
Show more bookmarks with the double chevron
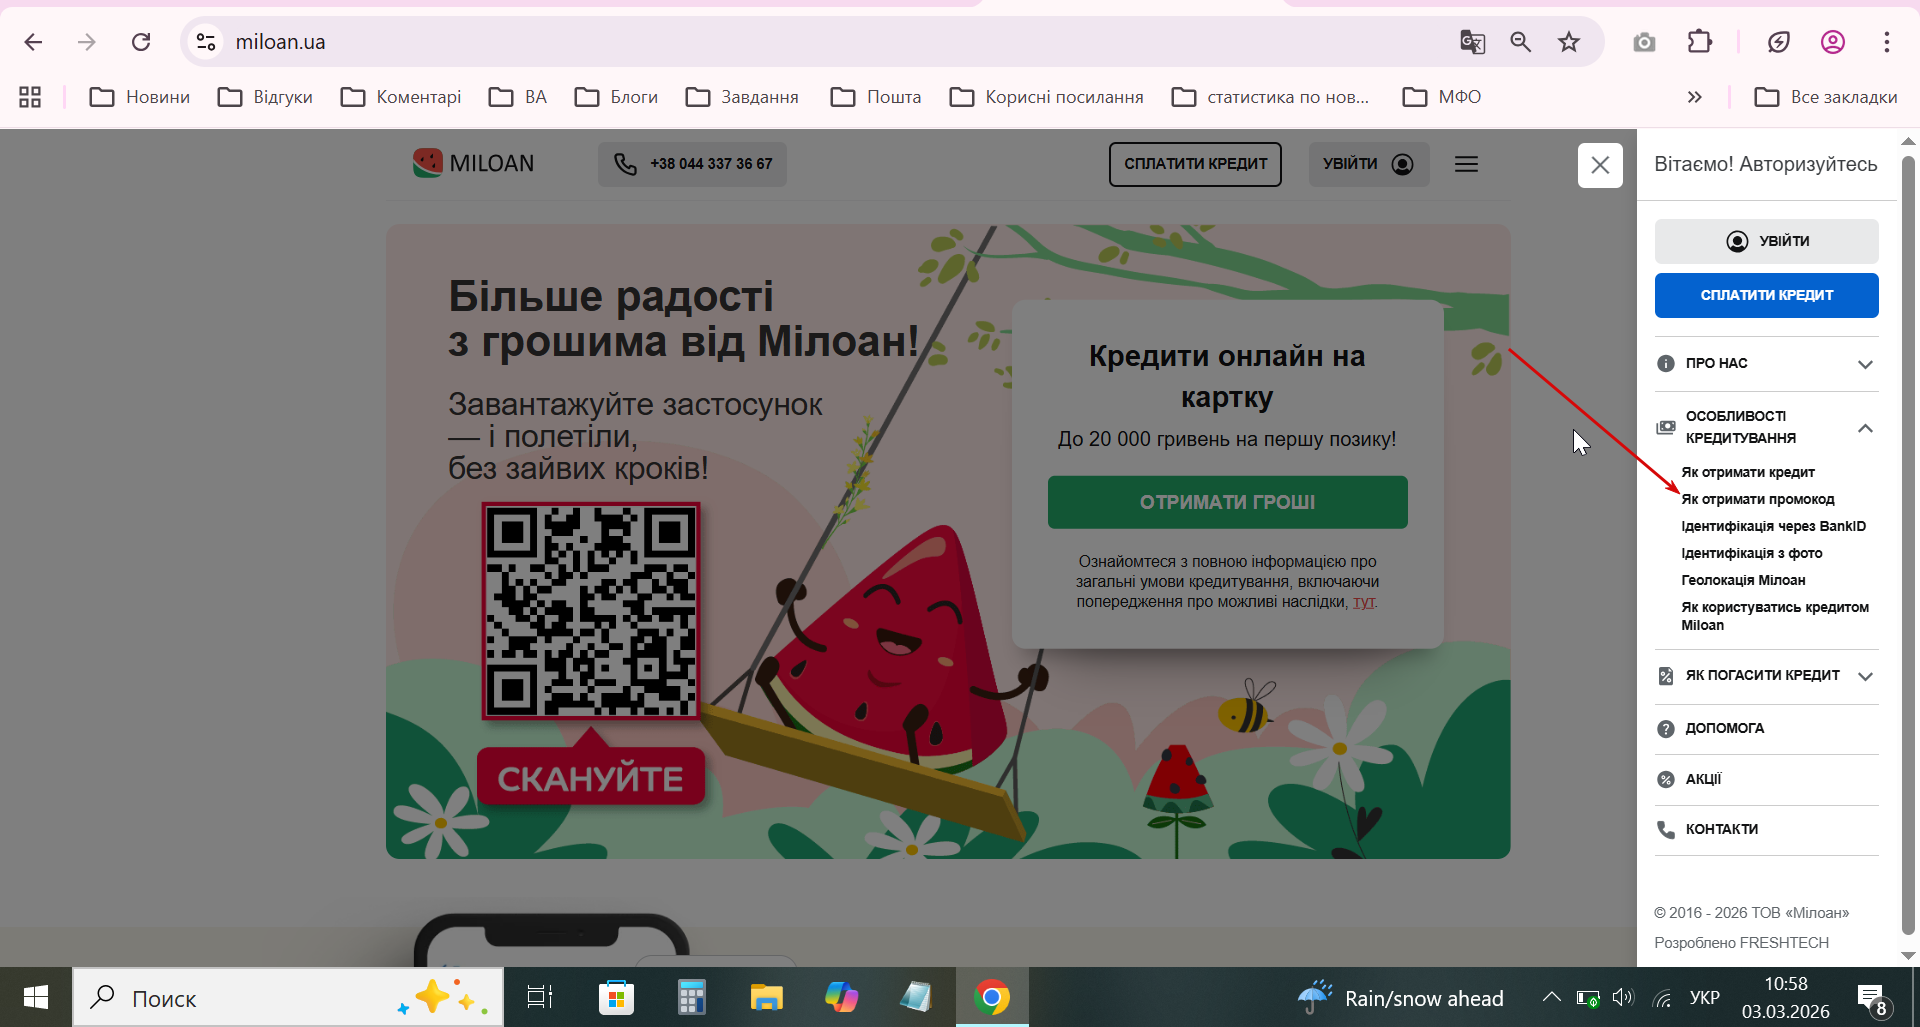1694,97
